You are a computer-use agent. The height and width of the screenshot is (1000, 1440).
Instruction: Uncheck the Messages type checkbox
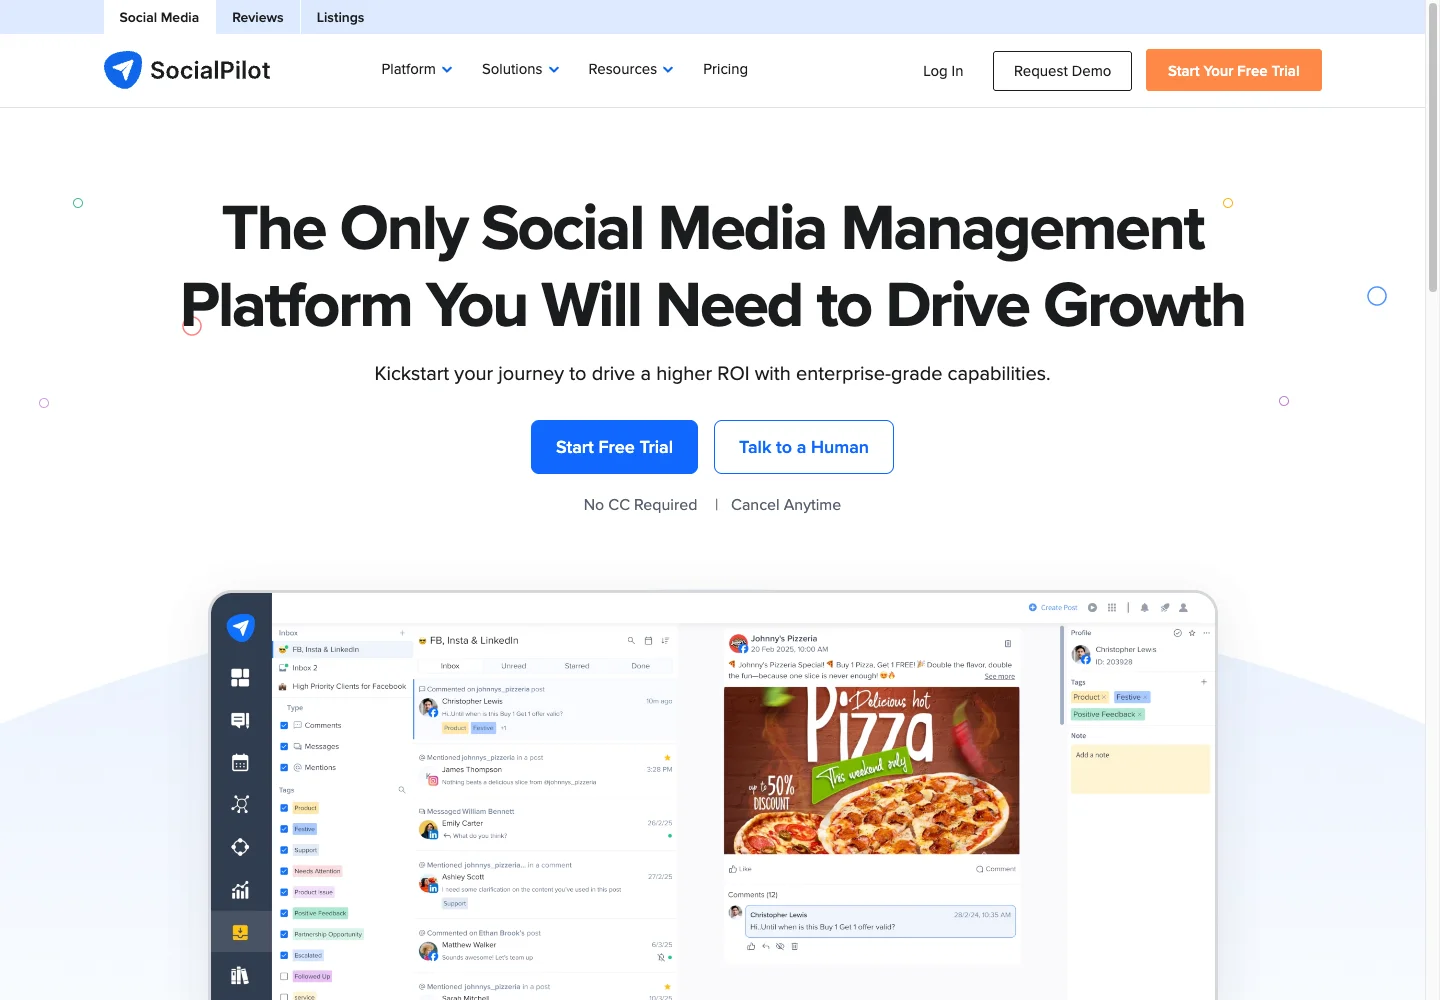(x=284, y=746)
